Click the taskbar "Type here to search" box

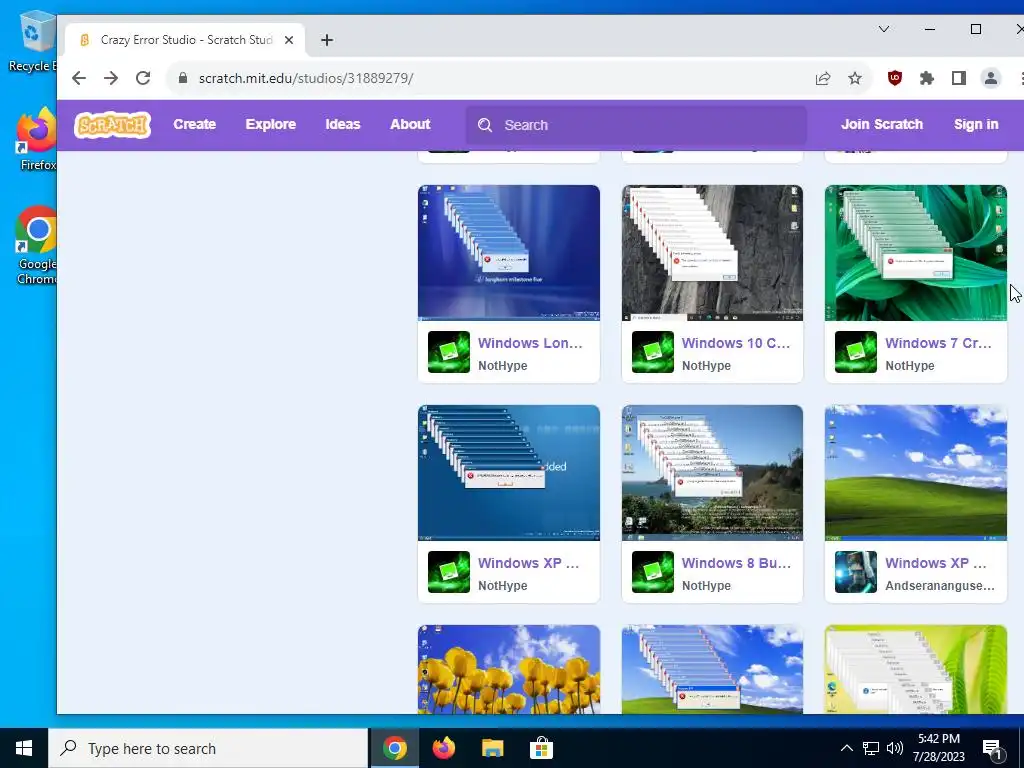[x=208, y=748]
